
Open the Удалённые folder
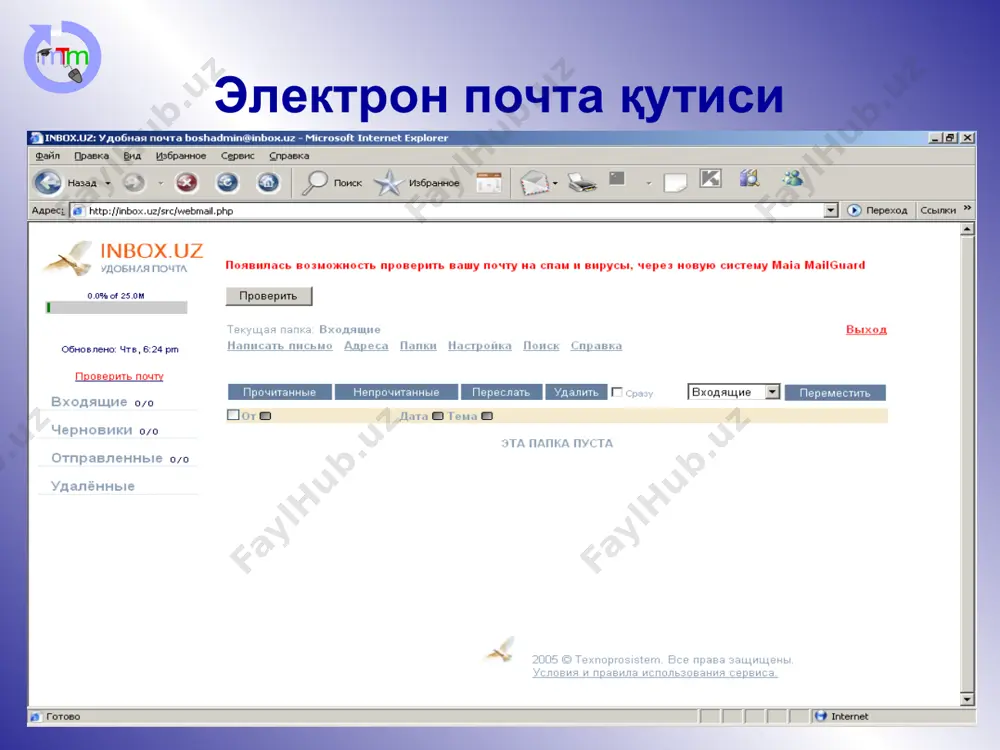[x=93, y=486]
